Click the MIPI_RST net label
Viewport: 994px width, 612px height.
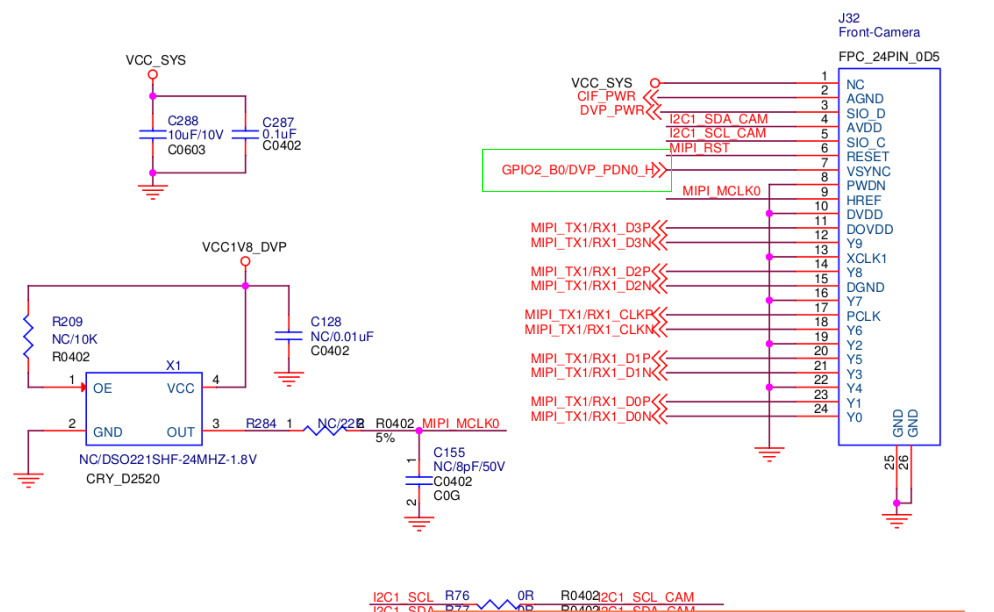(700, 148)
